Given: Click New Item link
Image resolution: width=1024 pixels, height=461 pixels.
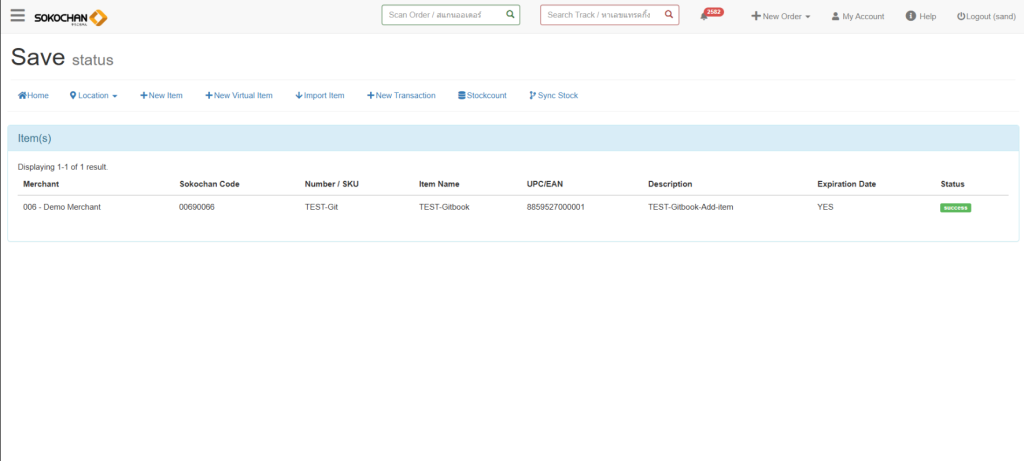Looking at the screenshot, I should coord(161,95).
